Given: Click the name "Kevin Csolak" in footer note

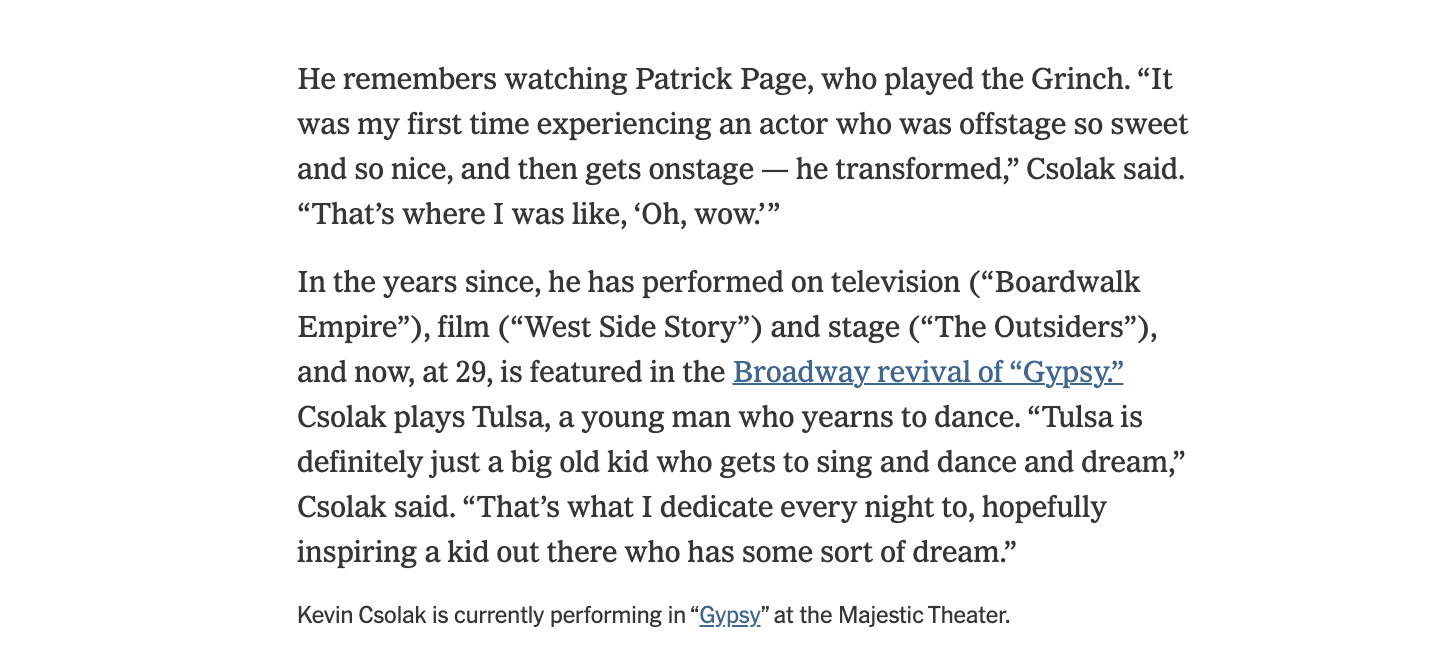Looking at the screenshot, I should [x=362, y=615].
